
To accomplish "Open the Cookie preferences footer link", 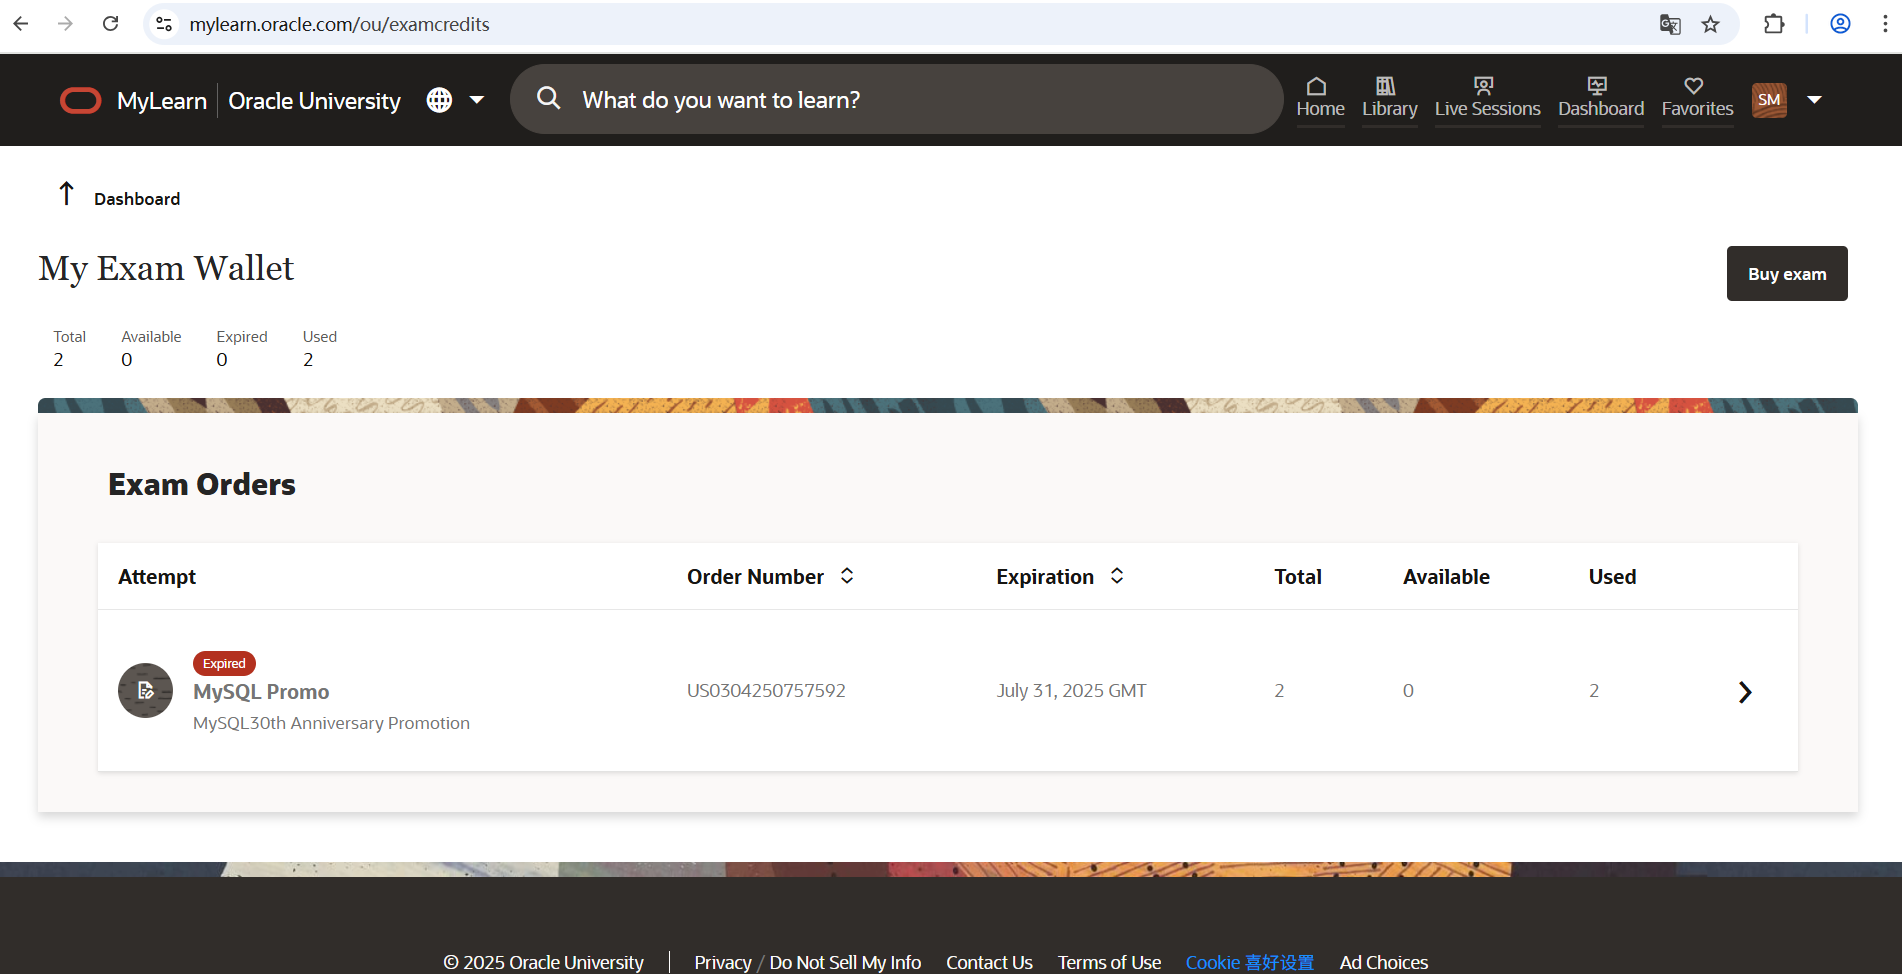I will pyautogui.click(x=1250, y=962).
